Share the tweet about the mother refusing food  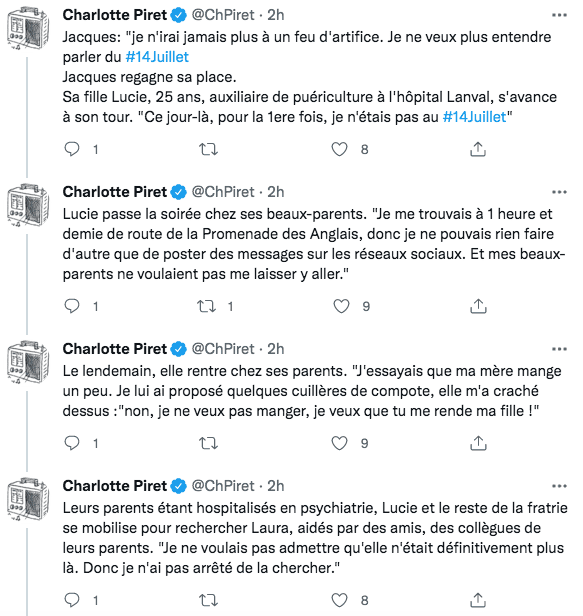click(478, 443)
